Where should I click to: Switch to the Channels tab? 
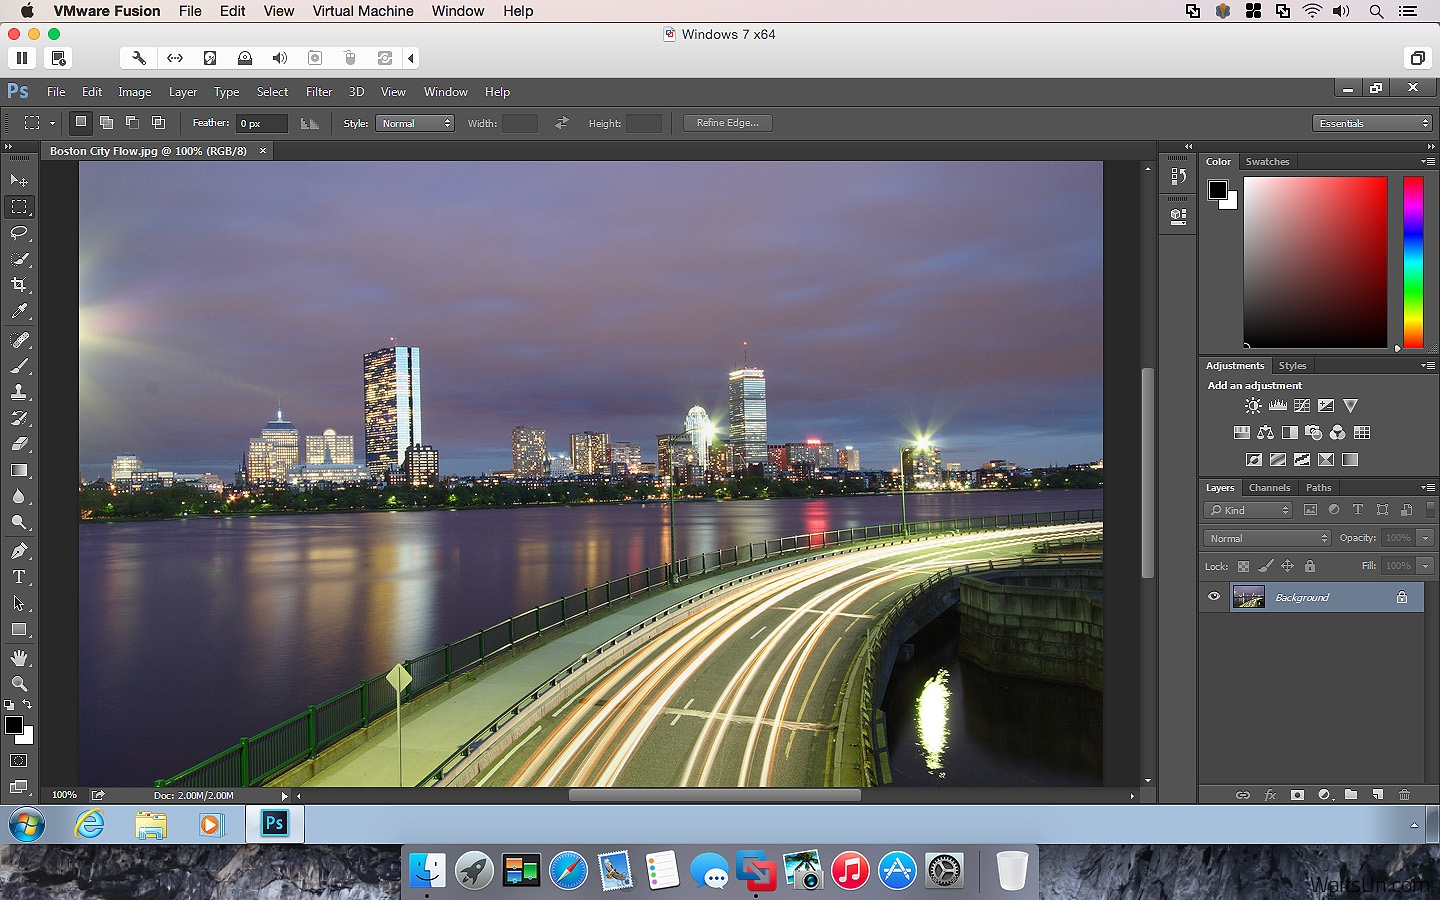1269,488
